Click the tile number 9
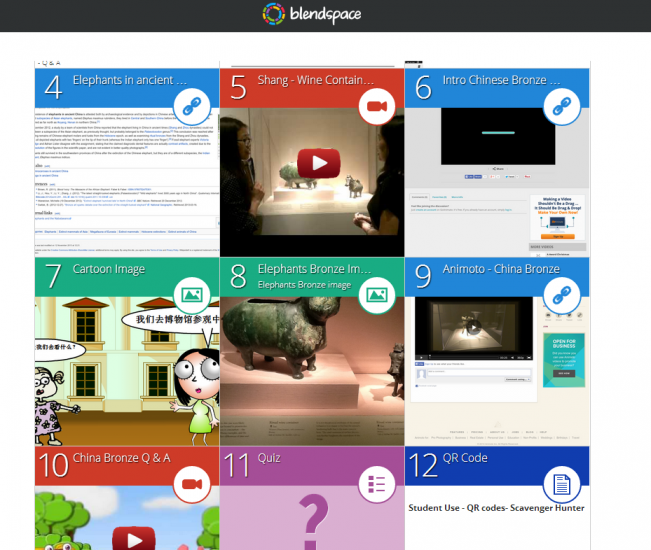651x550 pixels. (423, 276)
